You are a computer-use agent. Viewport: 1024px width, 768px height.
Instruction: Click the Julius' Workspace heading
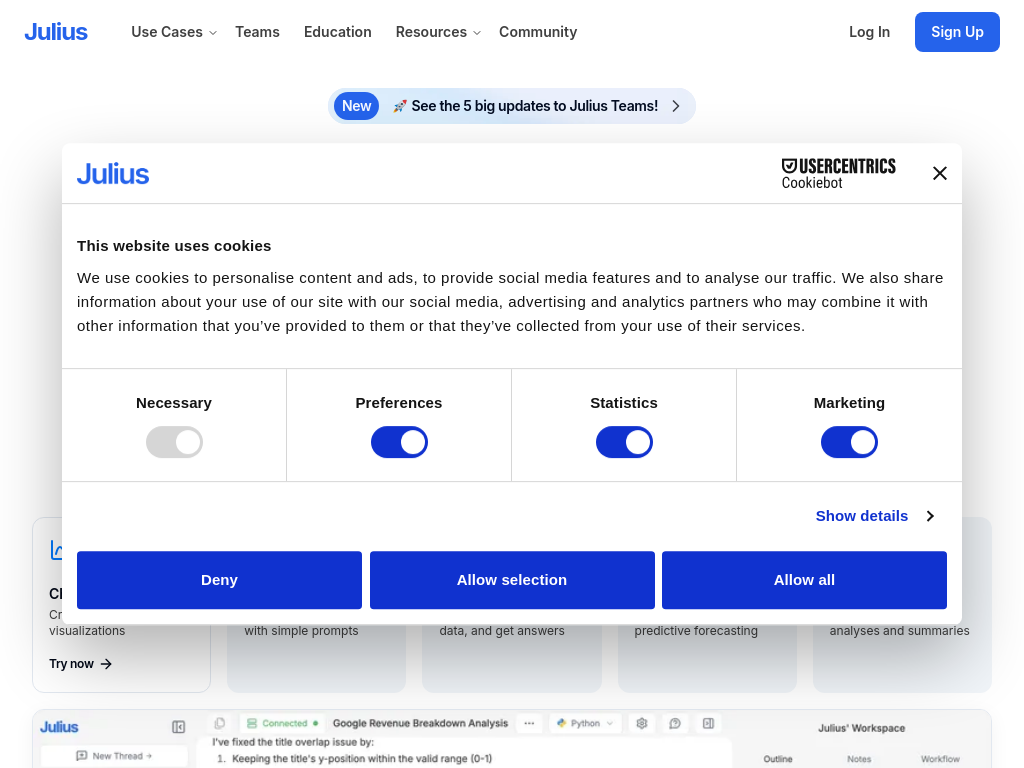point(861,728)
